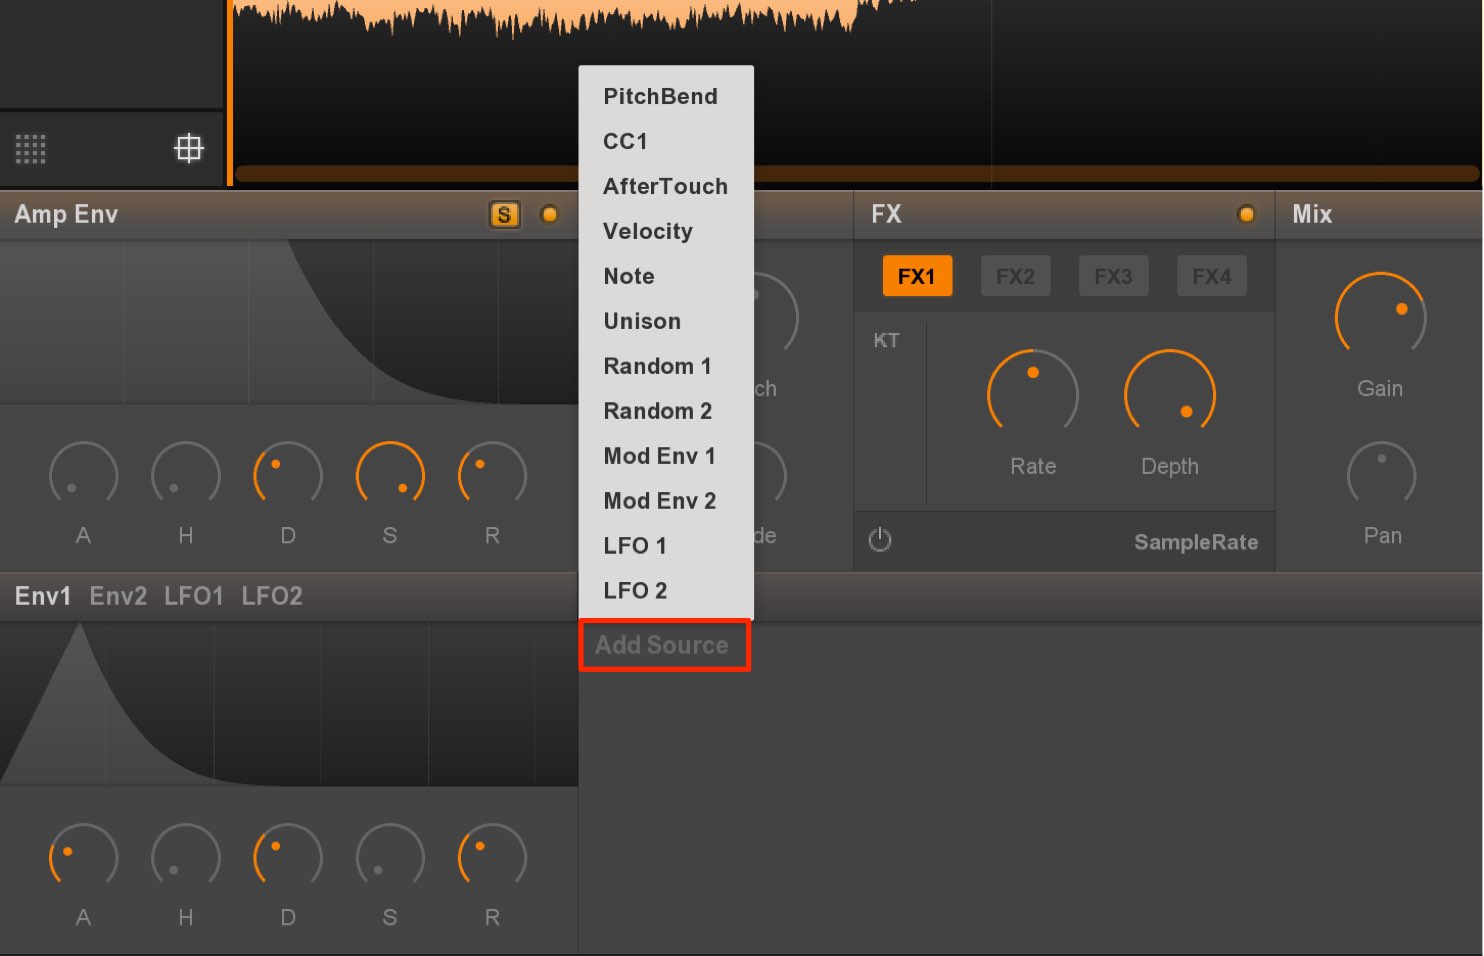Toggle the Amp Env S button
Viewport: 1484px width, 956px height.
(x=504, y=215)
